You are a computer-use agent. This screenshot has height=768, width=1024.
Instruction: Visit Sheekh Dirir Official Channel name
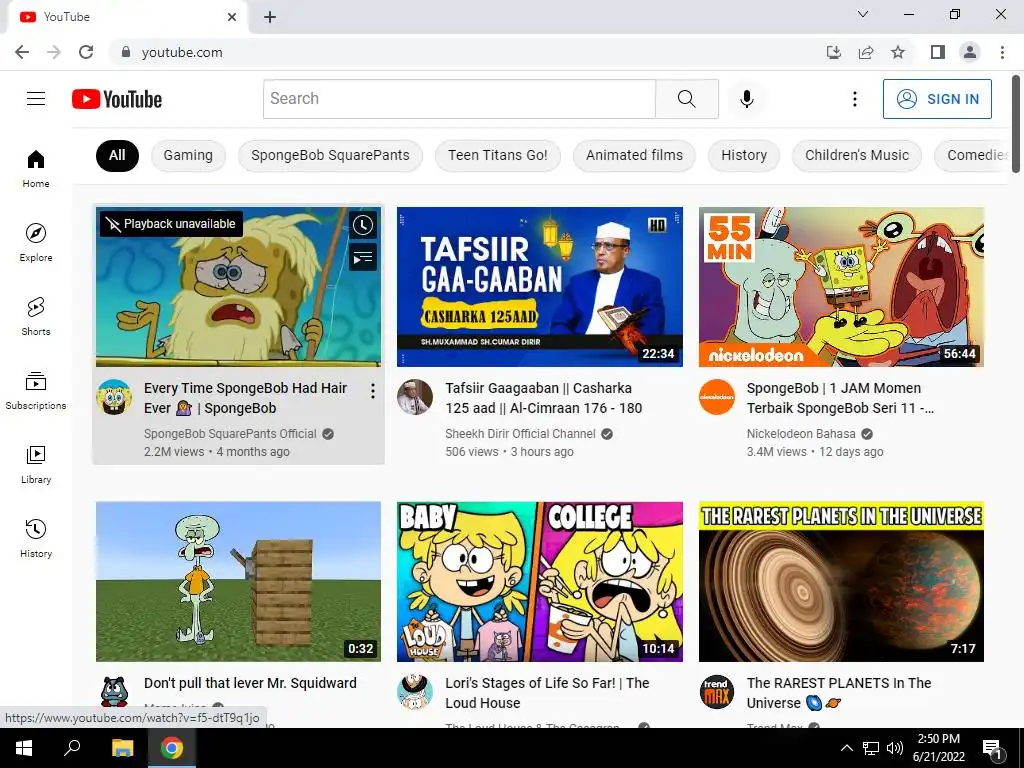pos(520,434)
